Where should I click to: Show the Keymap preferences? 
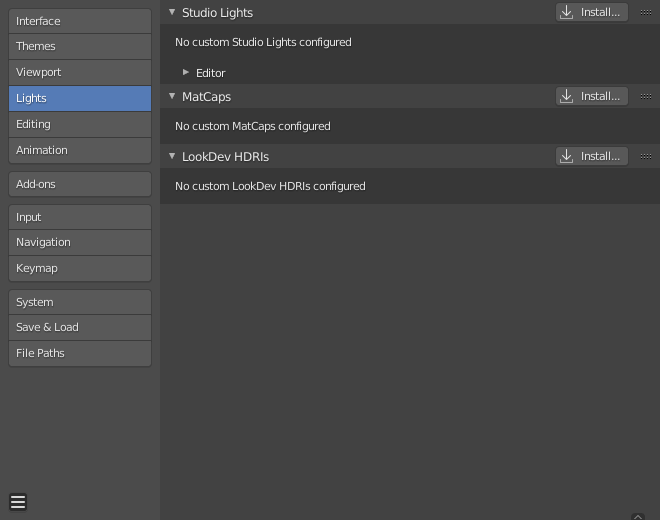click(80, 268)
